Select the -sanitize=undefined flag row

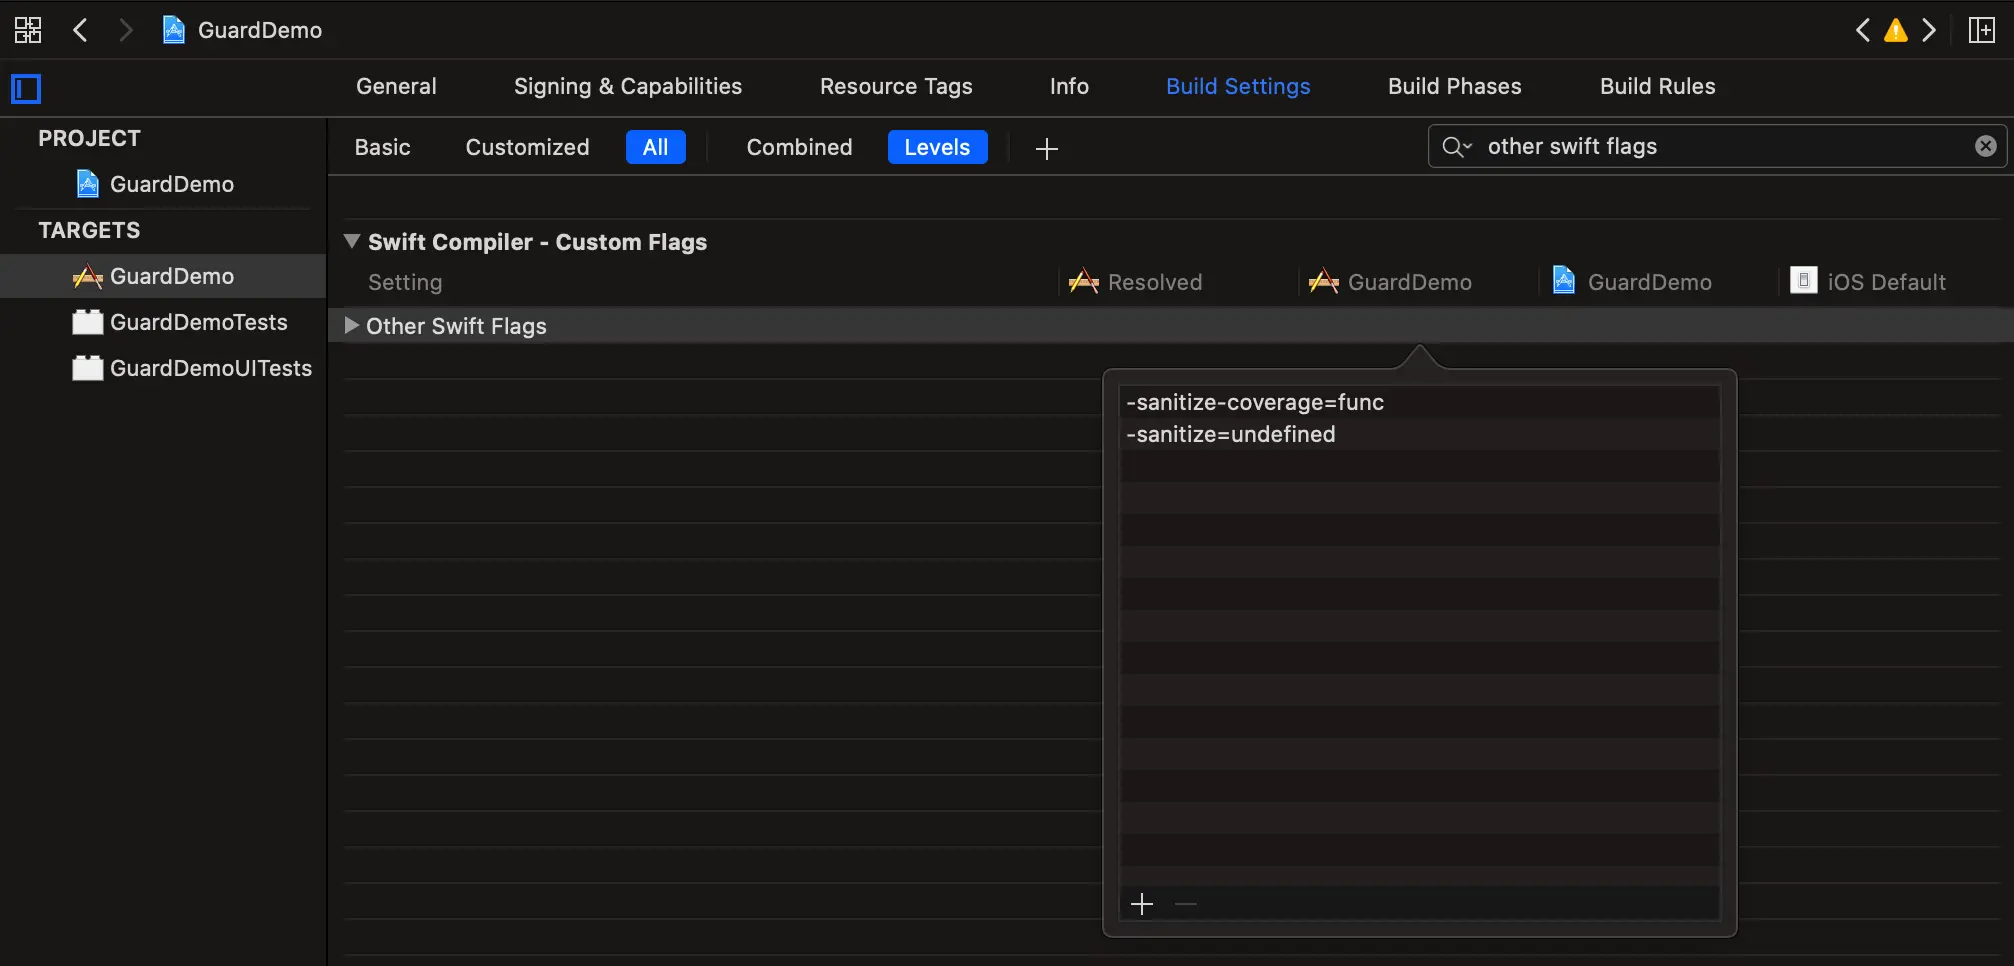point(1420,434)
